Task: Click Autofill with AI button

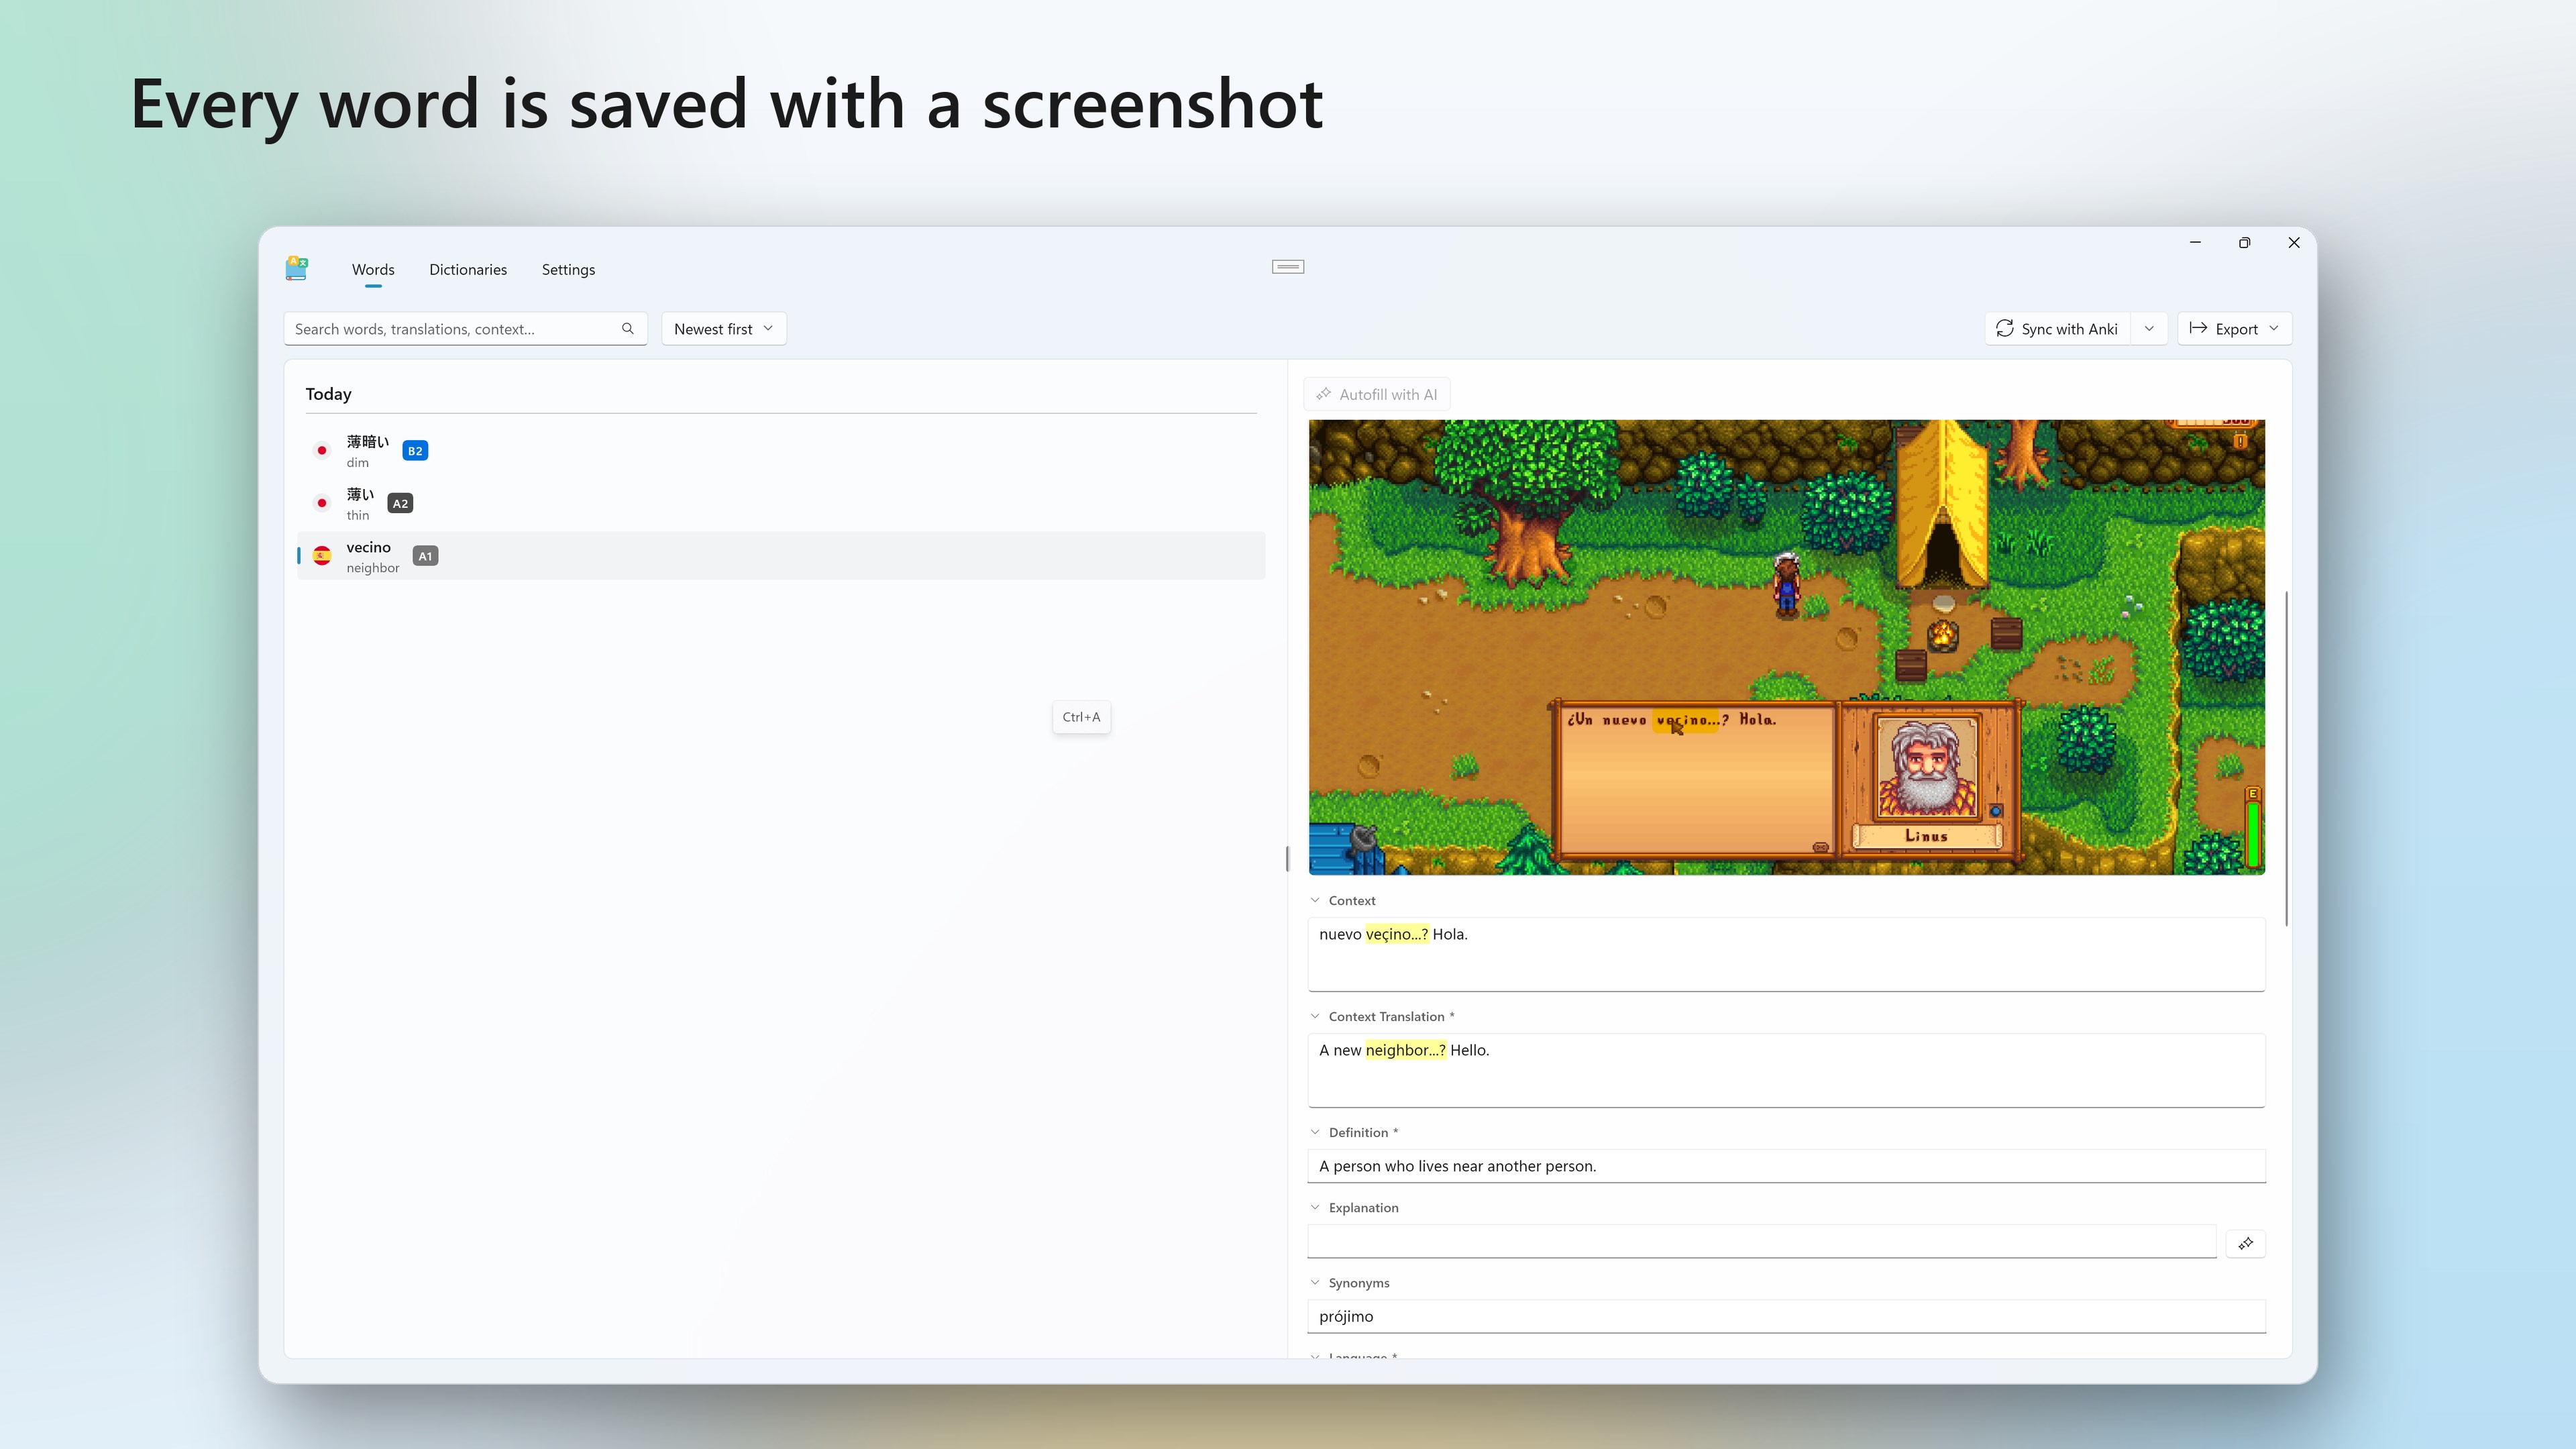Action: click(x=1377, y=394)
